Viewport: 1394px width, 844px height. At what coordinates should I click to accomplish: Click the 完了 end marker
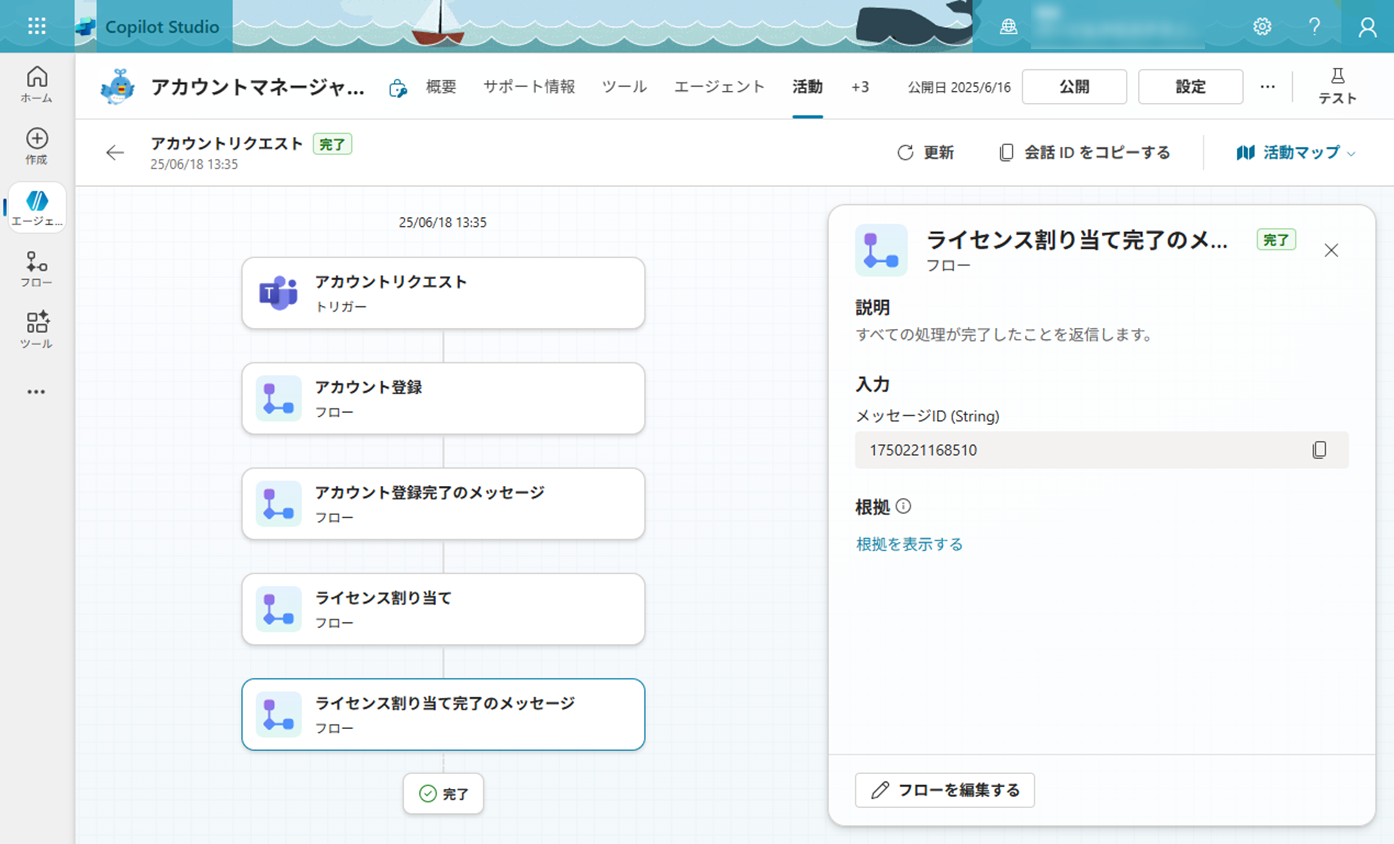[x=443, y=793]
